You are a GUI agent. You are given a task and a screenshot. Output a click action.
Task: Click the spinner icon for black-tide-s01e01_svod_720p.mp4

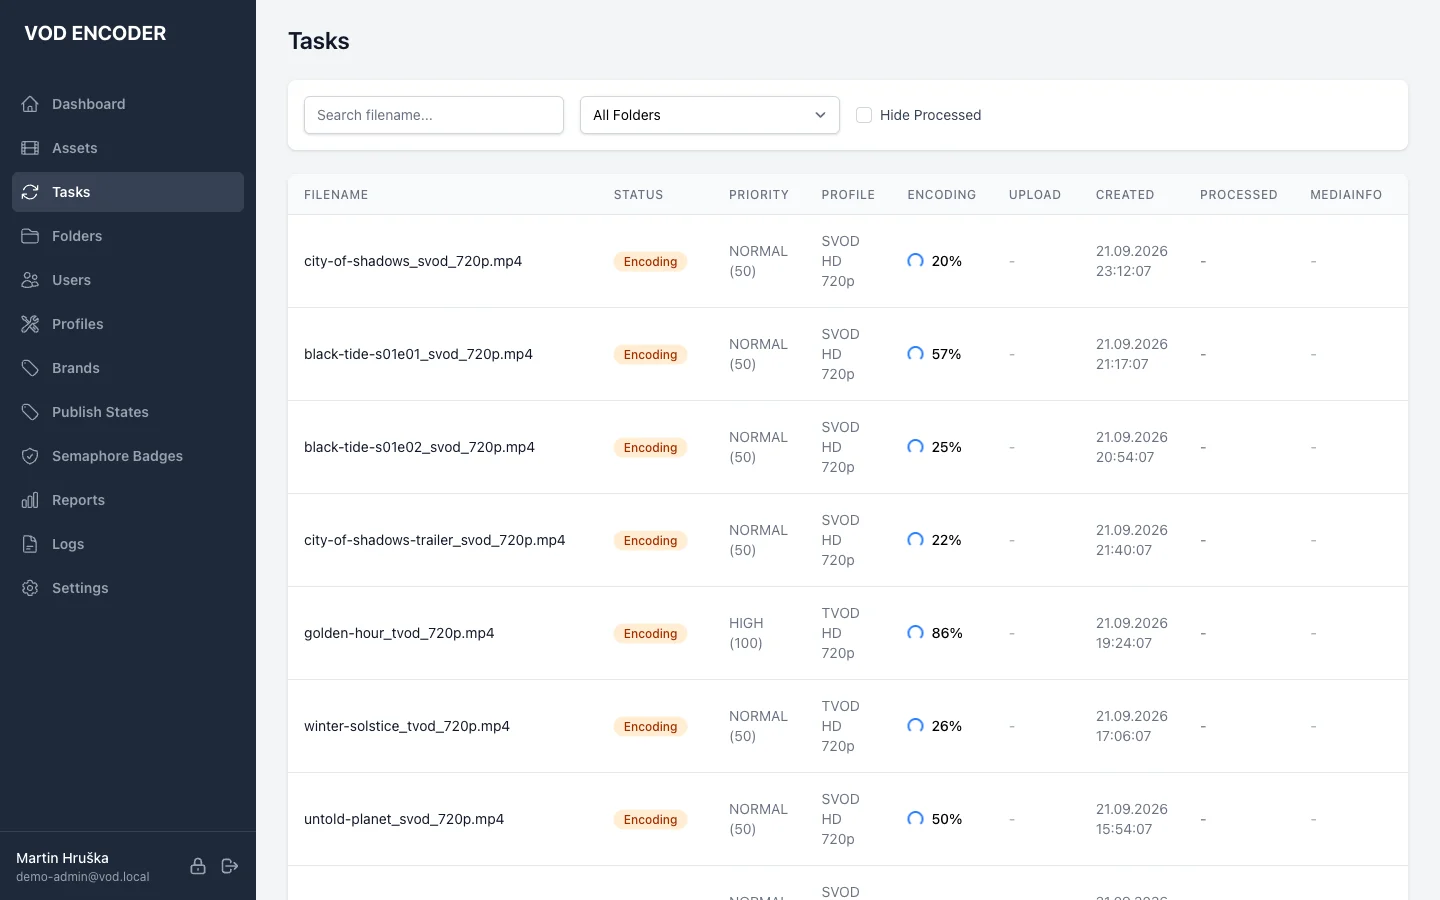(x=915, y=354)
